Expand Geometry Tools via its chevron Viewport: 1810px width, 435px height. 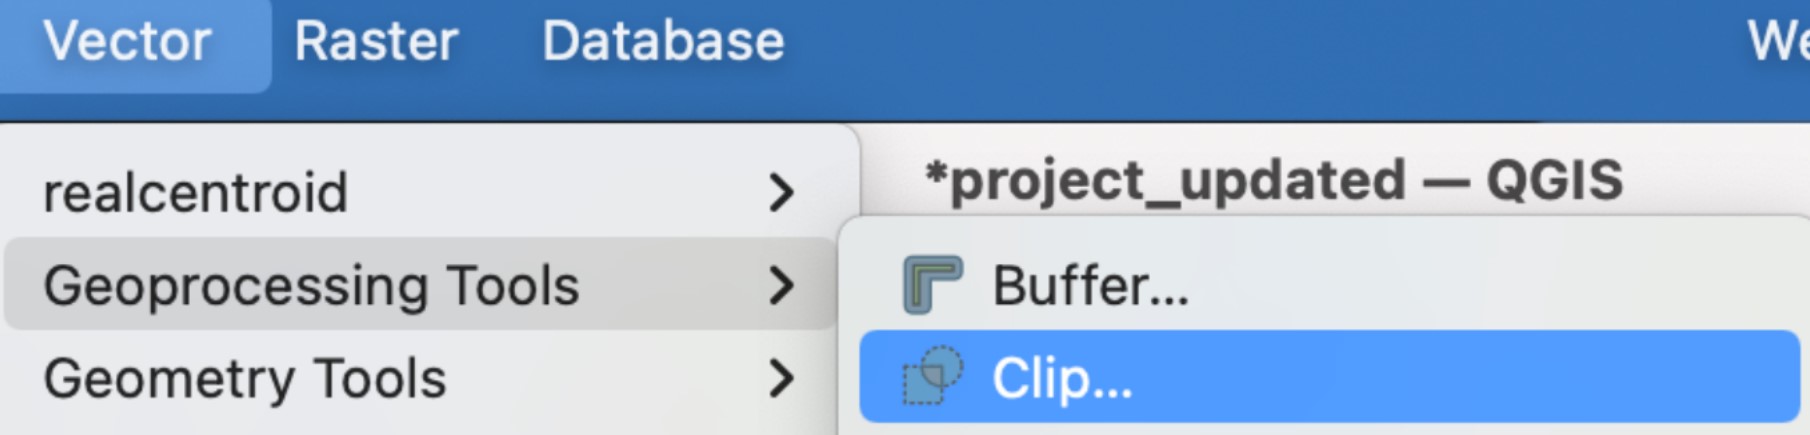pos(781,378)
